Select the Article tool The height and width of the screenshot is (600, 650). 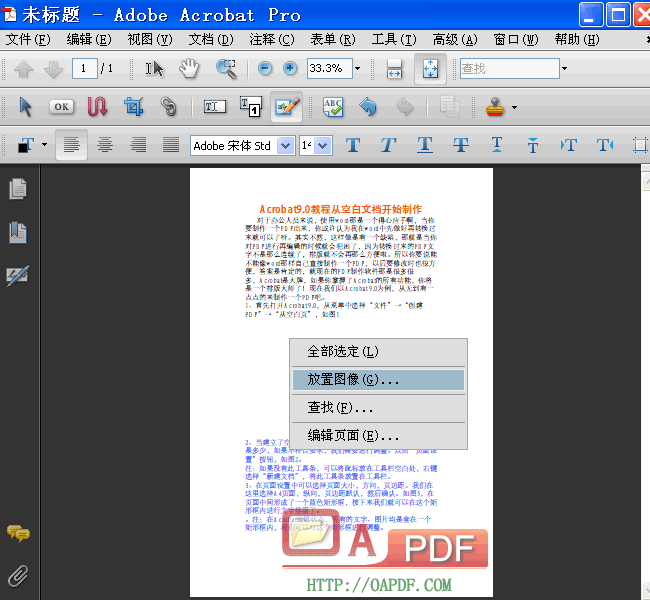(97, 107)
